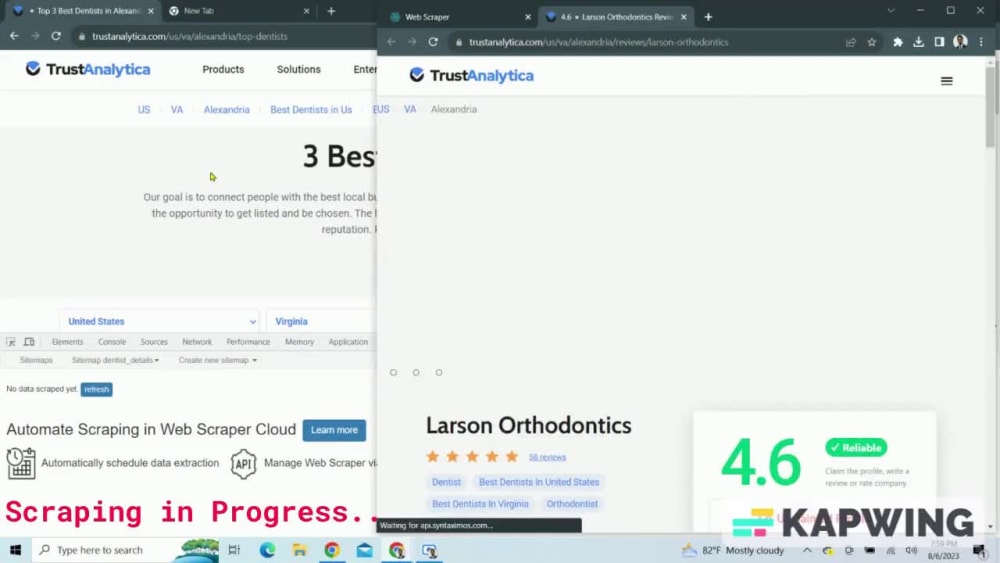Open right browser tab search chevron
This screenshot has height=563, width=1000.
[x=891, y=11]
